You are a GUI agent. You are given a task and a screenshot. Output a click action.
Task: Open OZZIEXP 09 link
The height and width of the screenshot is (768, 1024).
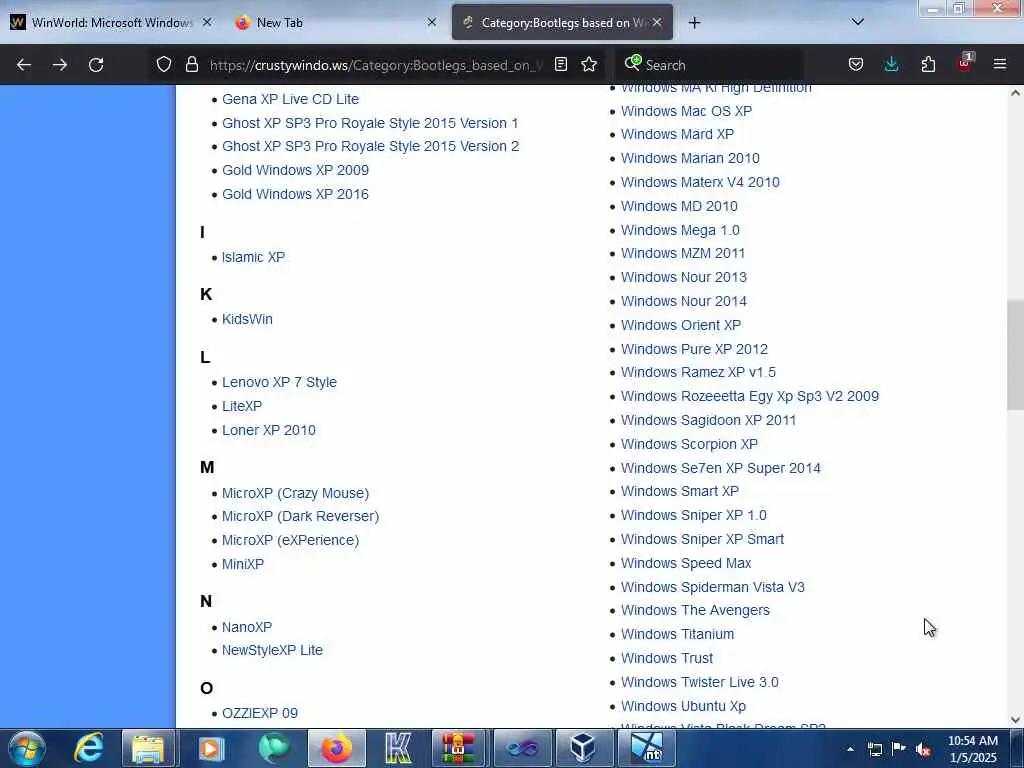click(x=260, y=713)
